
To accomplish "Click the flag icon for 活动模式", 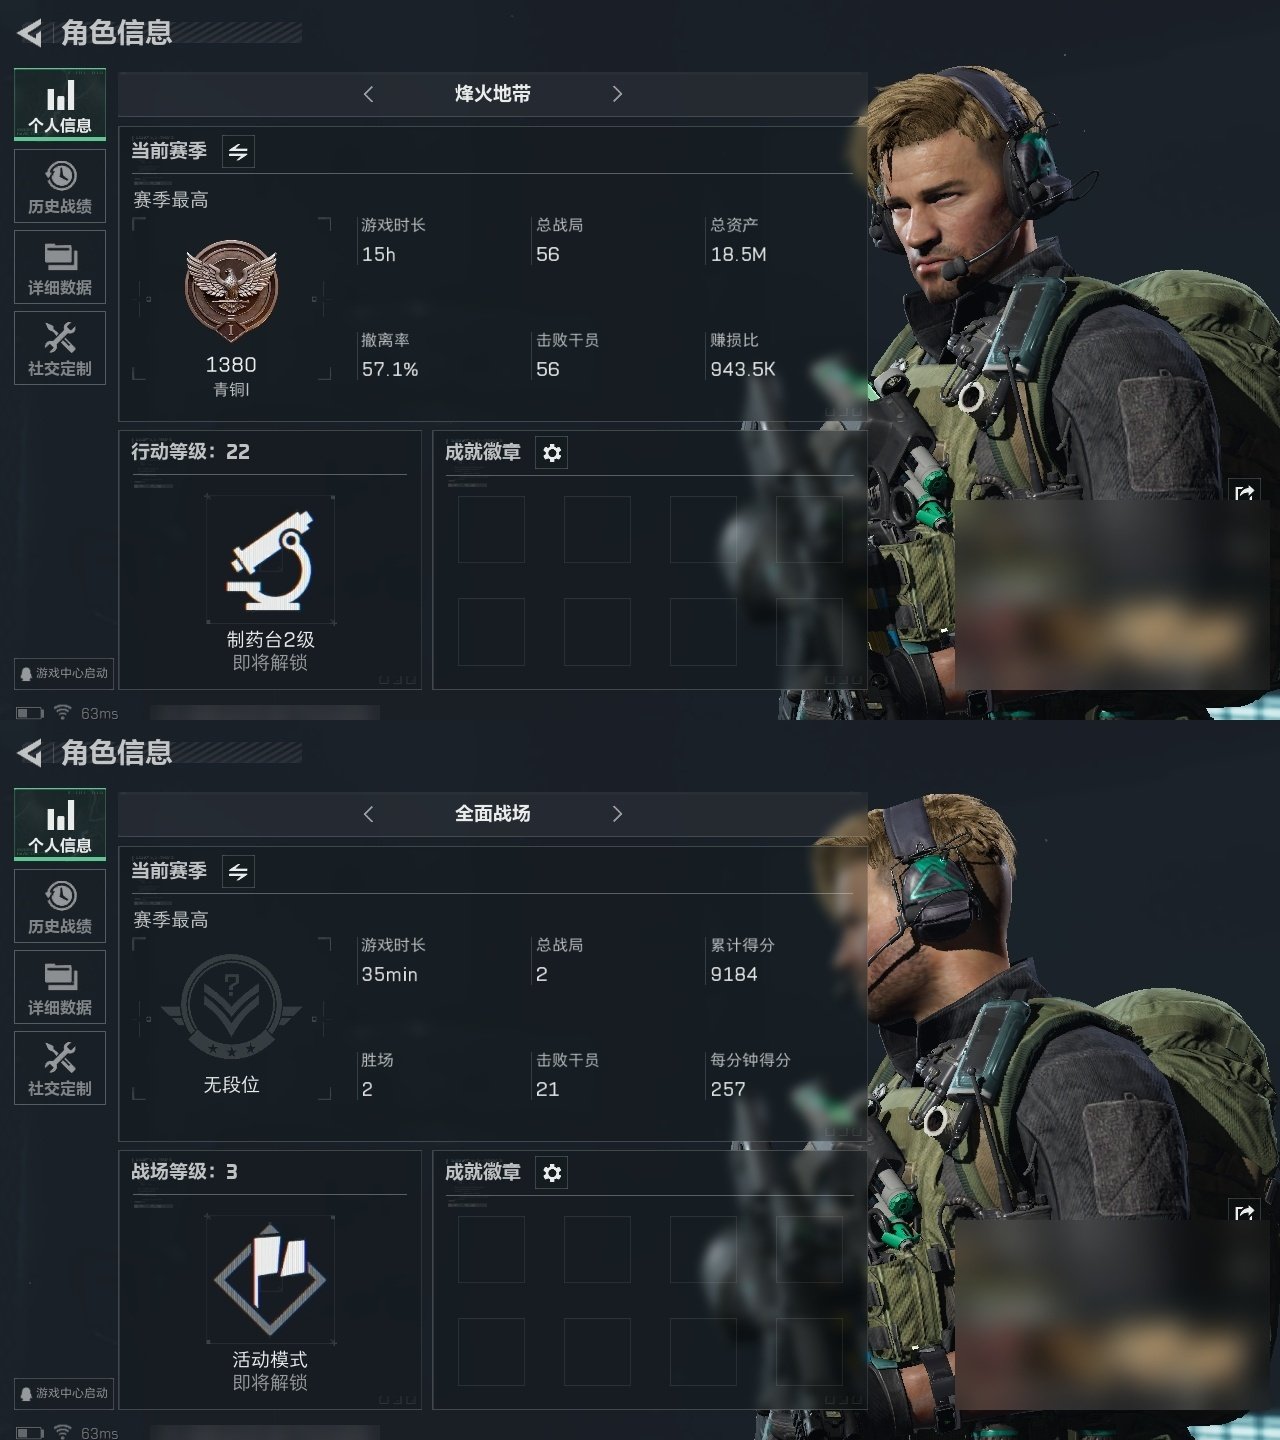I will [270, 1279].
